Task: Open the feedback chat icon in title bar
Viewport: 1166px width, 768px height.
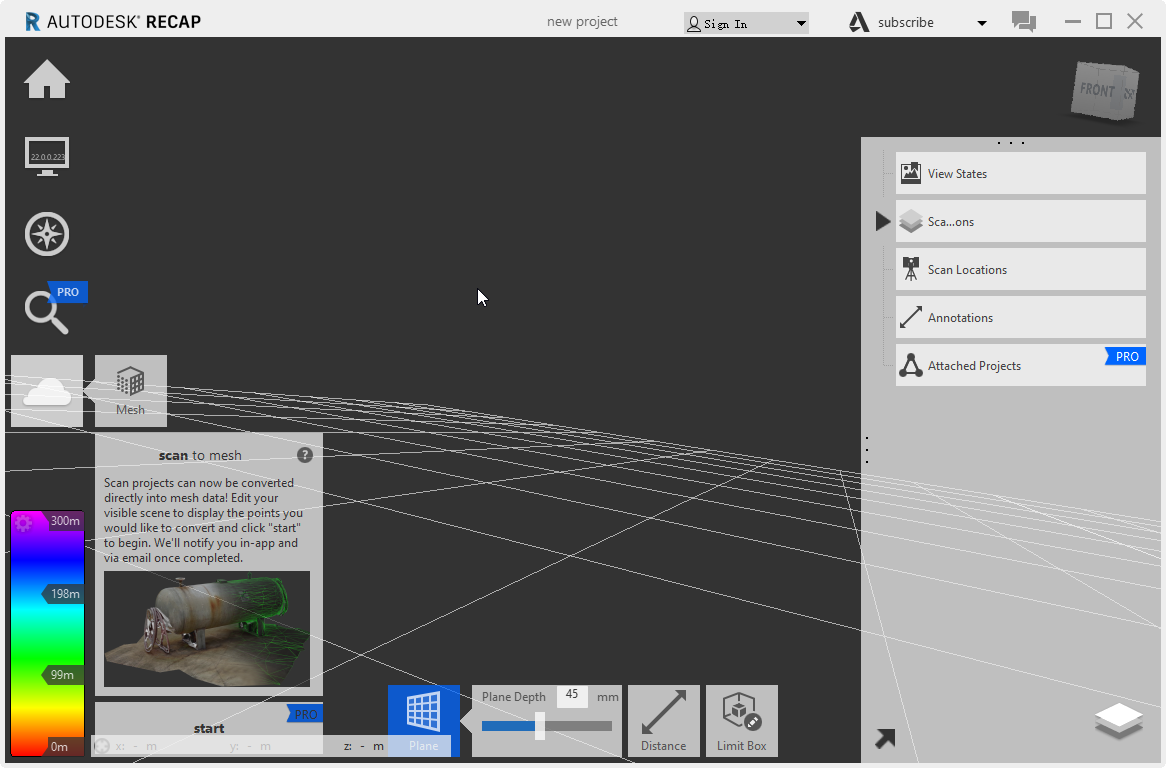Action: tap(1023, 21)
